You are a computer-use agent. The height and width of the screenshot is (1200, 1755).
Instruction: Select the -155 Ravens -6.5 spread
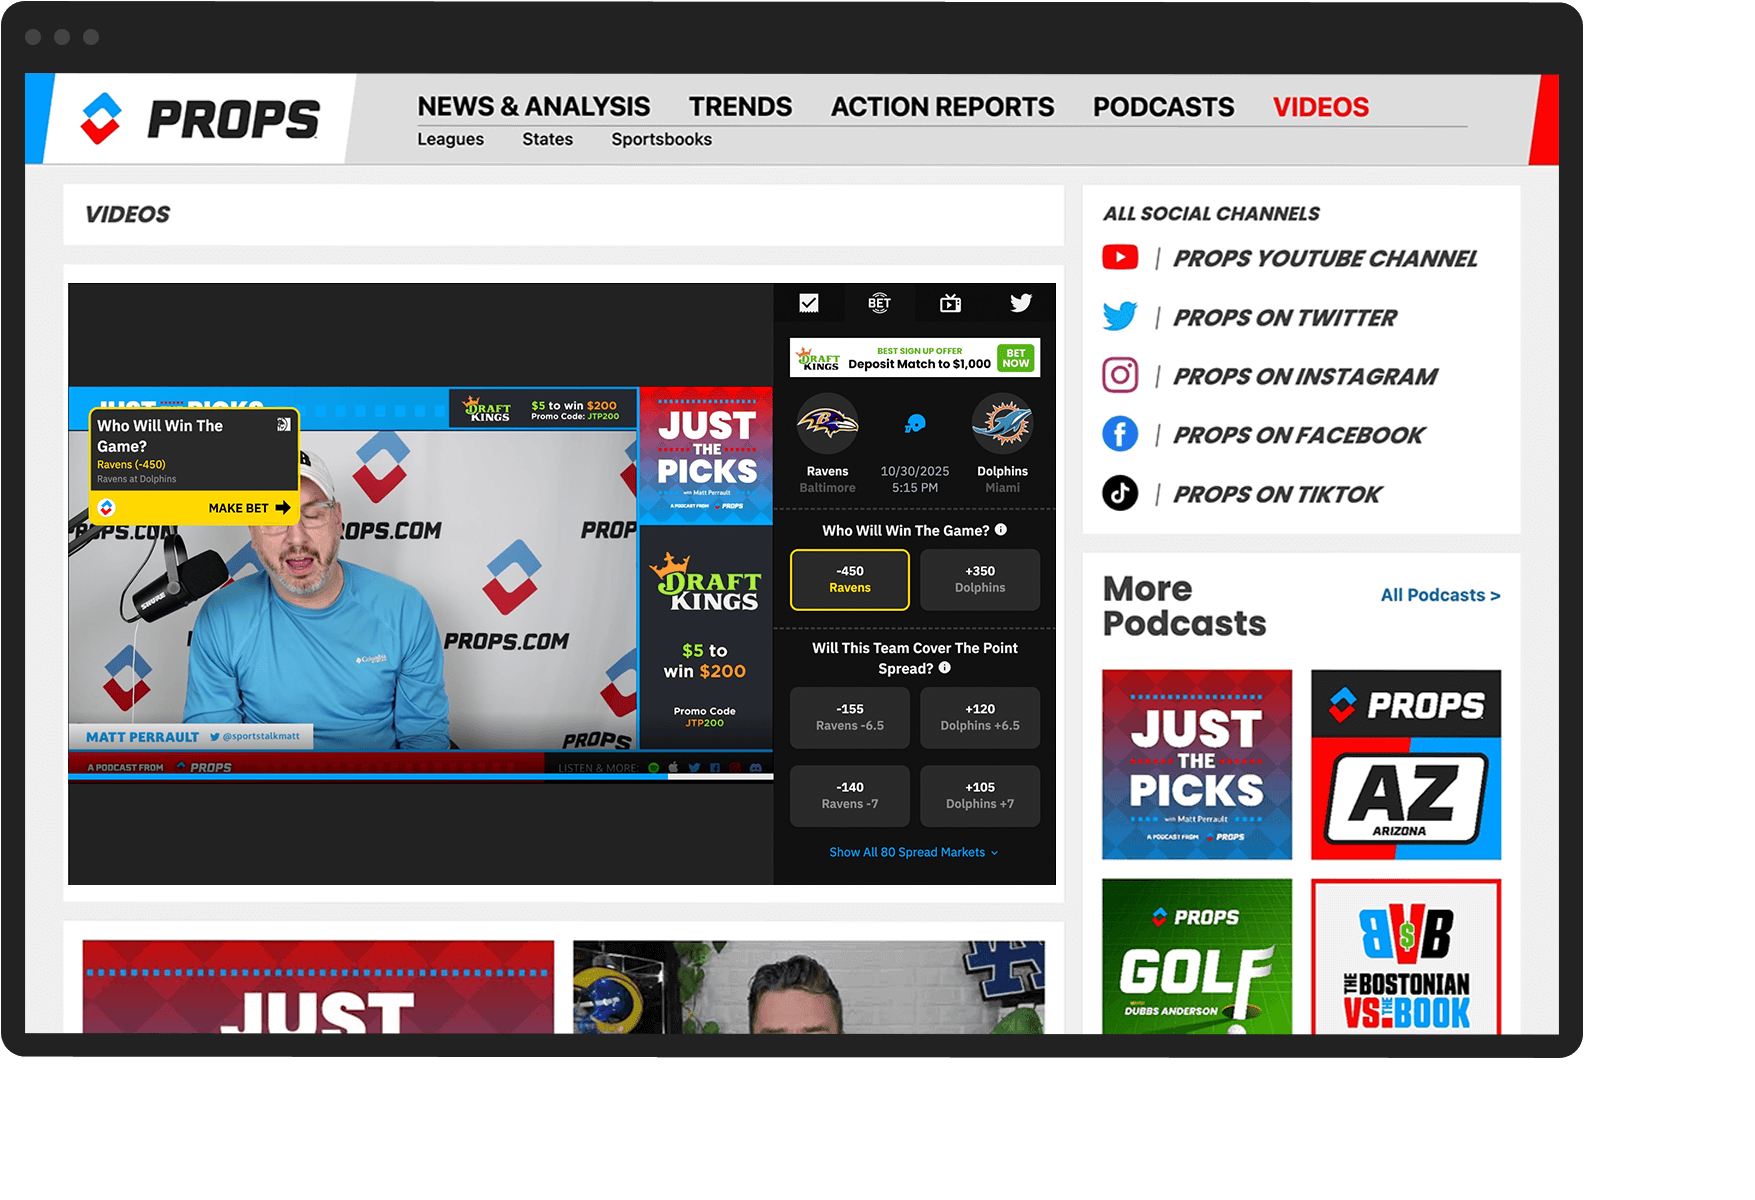849,718
